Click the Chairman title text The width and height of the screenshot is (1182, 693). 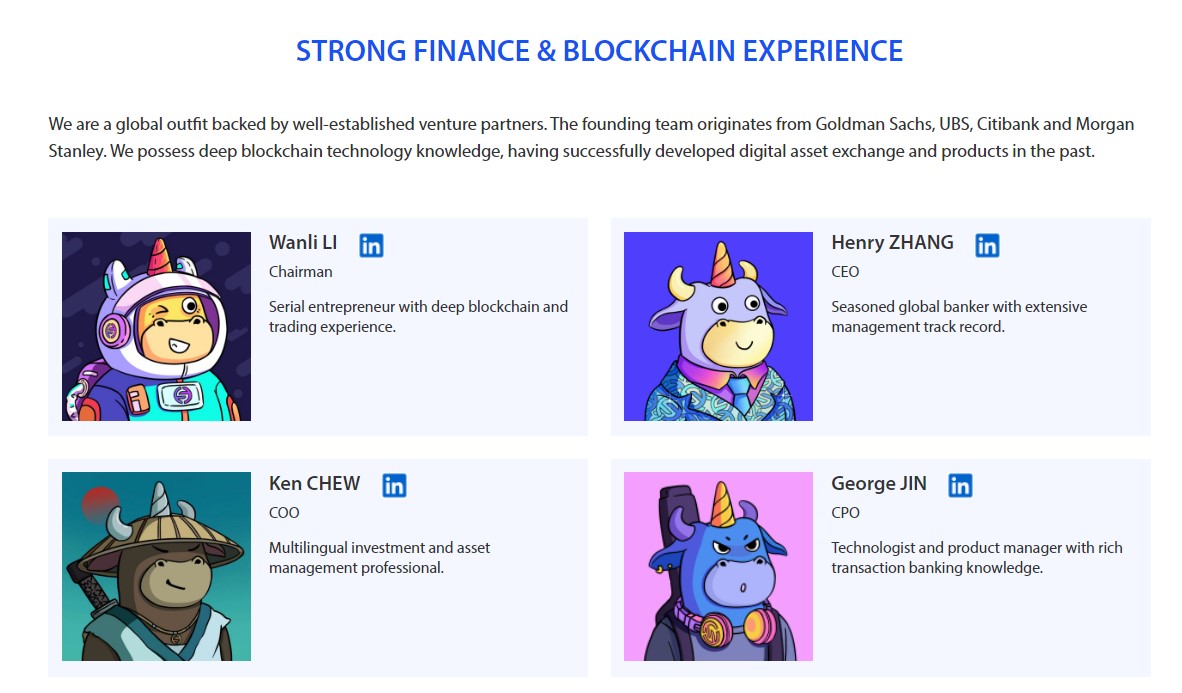click(x=301, y=272)
